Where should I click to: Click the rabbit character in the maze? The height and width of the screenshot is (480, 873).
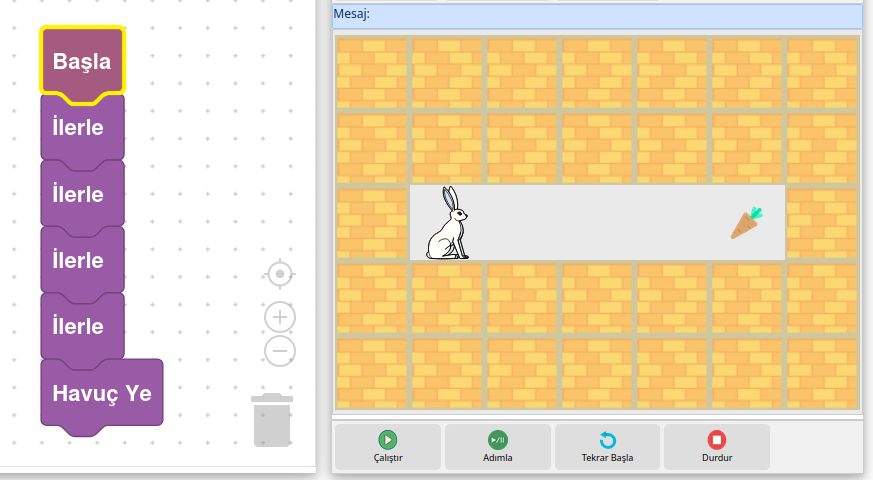(x=448, y=224)
